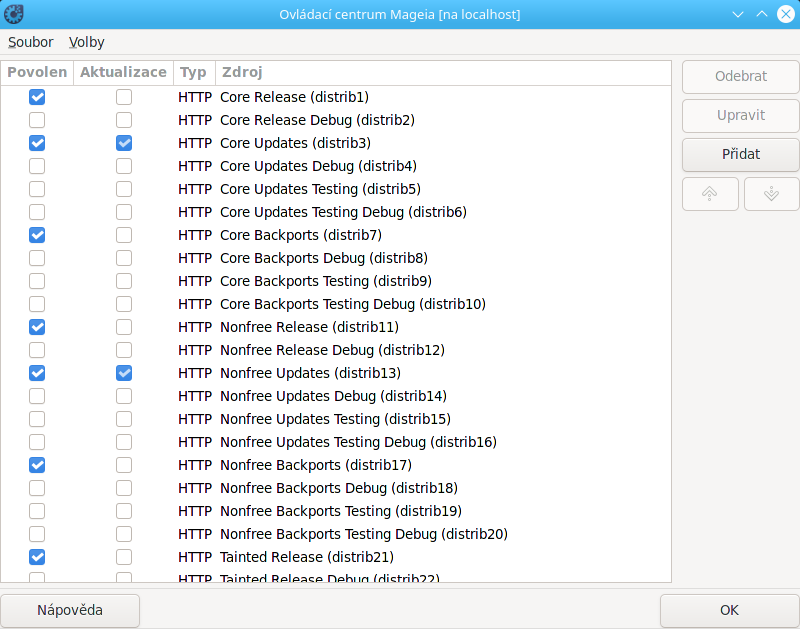Image resolution: width=800 pixels, height=629 pixels.
Task: Disable Povolen for Core Backports (distrib7)
Action: coord(37,235)
